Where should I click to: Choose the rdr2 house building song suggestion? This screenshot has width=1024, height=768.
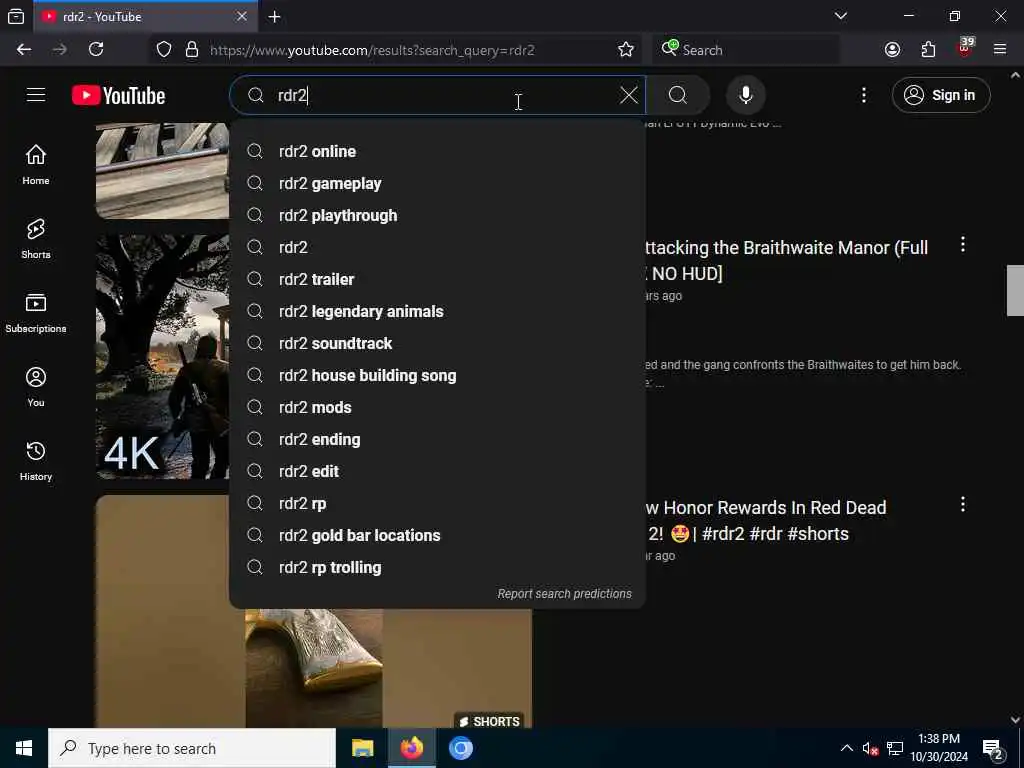pyautogui.click(x=438, y=376)
